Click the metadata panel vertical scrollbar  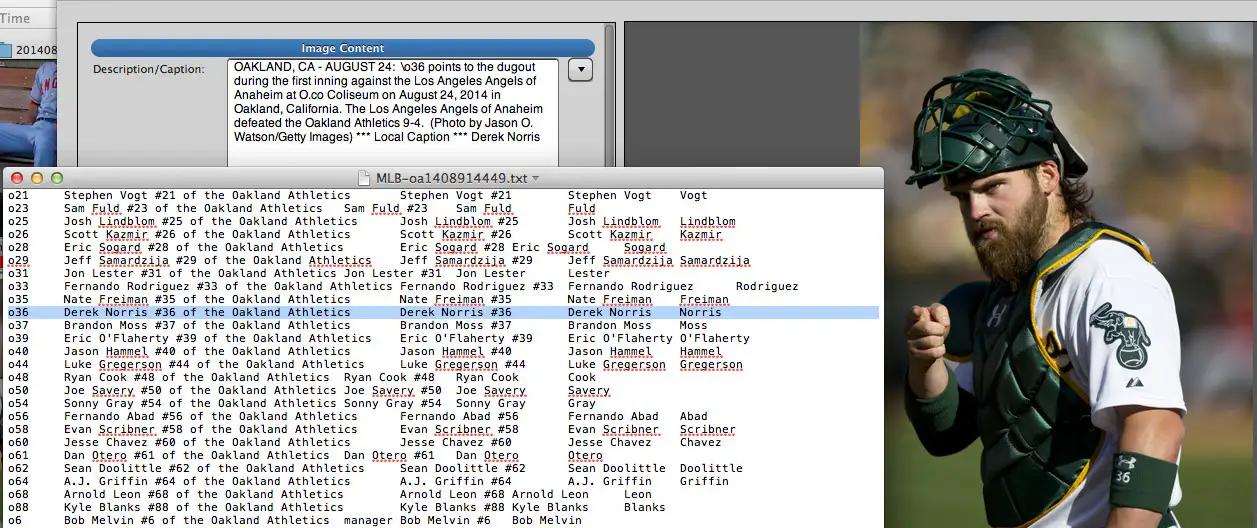[610, 95]
